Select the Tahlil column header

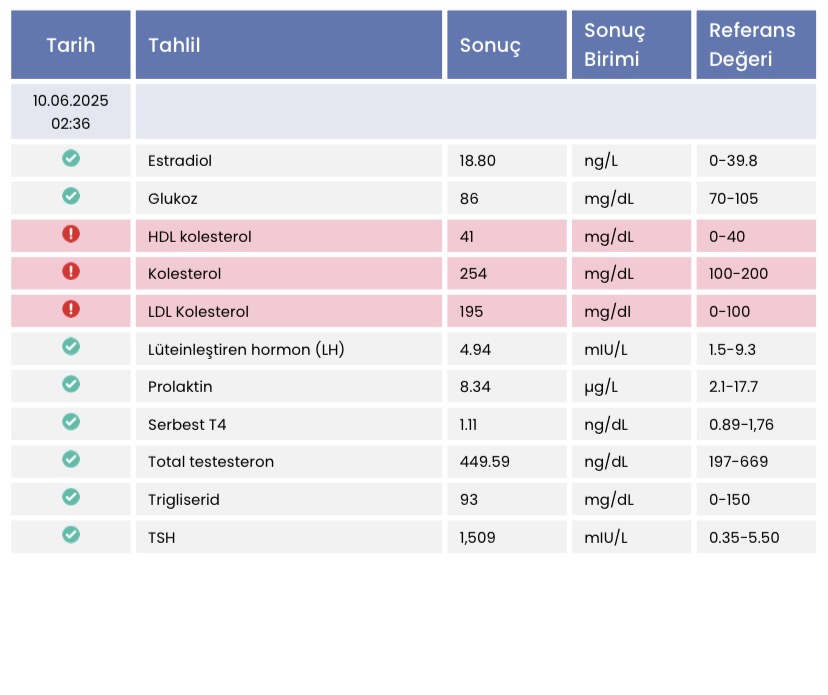[x=289, y=45]
